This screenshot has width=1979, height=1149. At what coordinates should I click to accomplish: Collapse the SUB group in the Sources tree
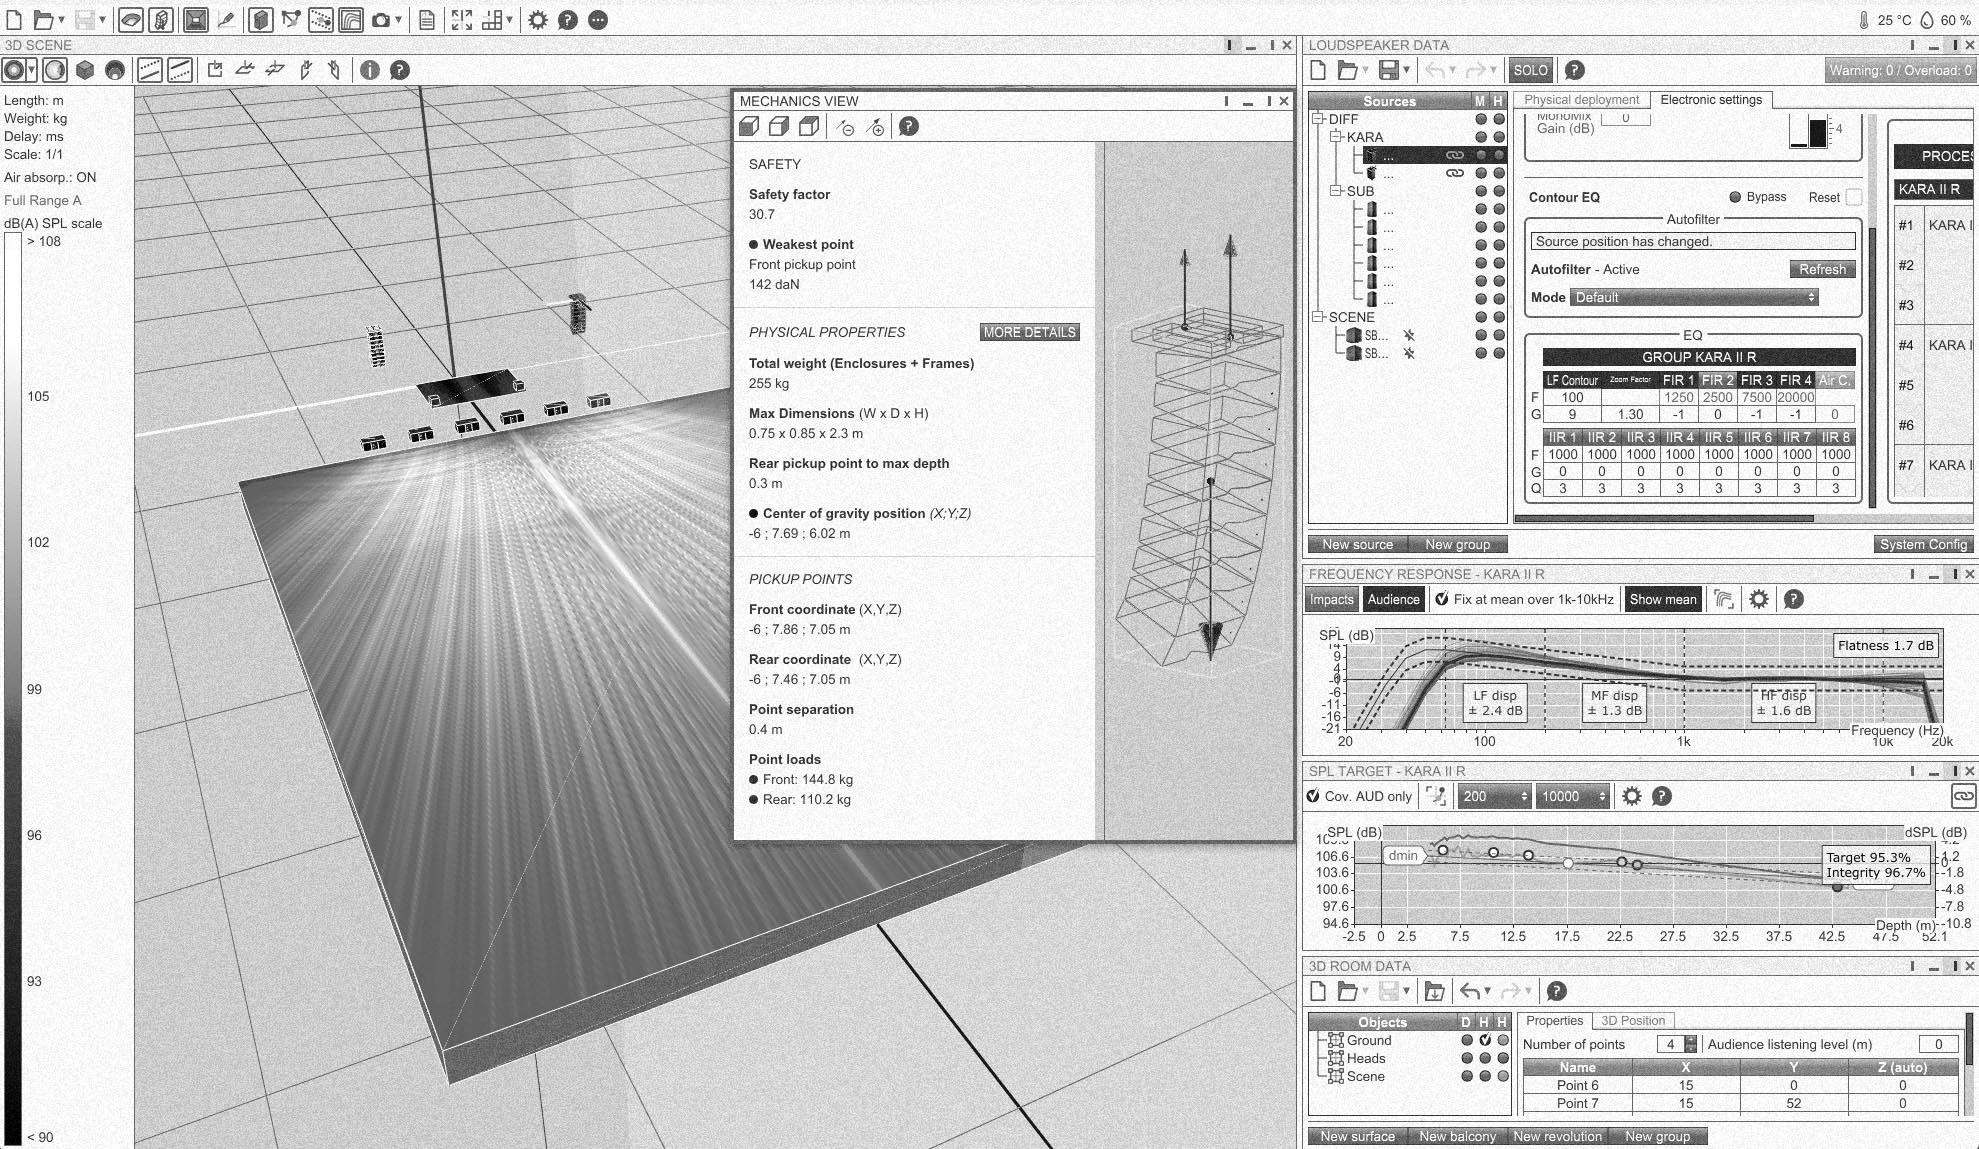pyautogui.click(x=1335, y=191)
